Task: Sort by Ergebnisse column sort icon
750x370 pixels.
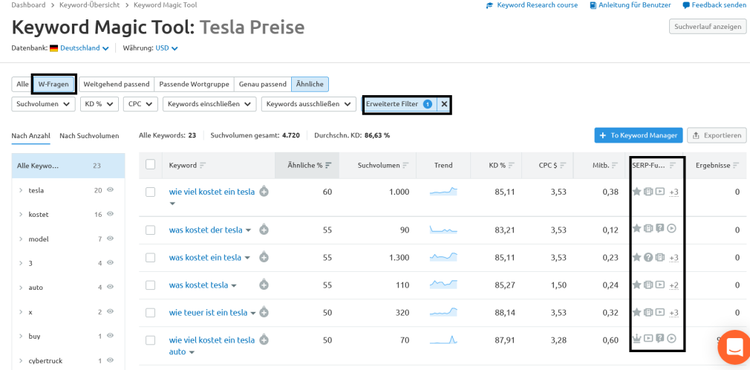Action: [x=736, y=165]
